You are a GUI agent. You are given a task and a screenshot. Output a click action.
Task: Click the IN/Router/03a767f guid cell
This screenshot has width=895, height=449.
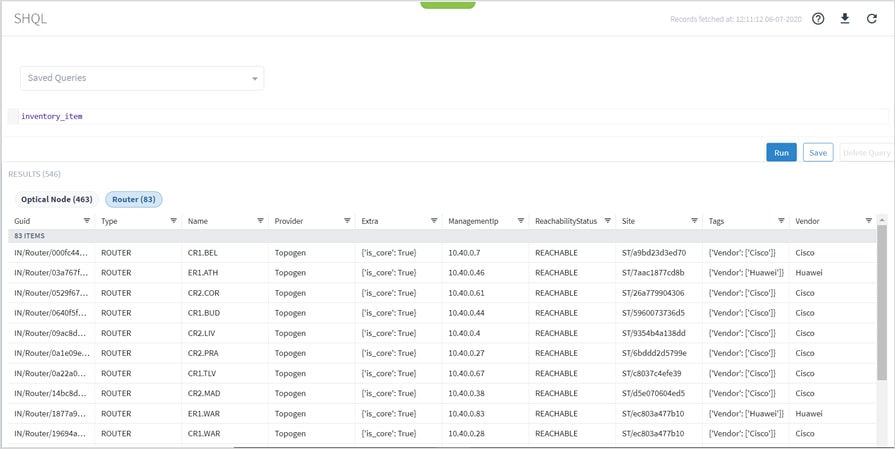pyautogui.click(x=51, y=273)
